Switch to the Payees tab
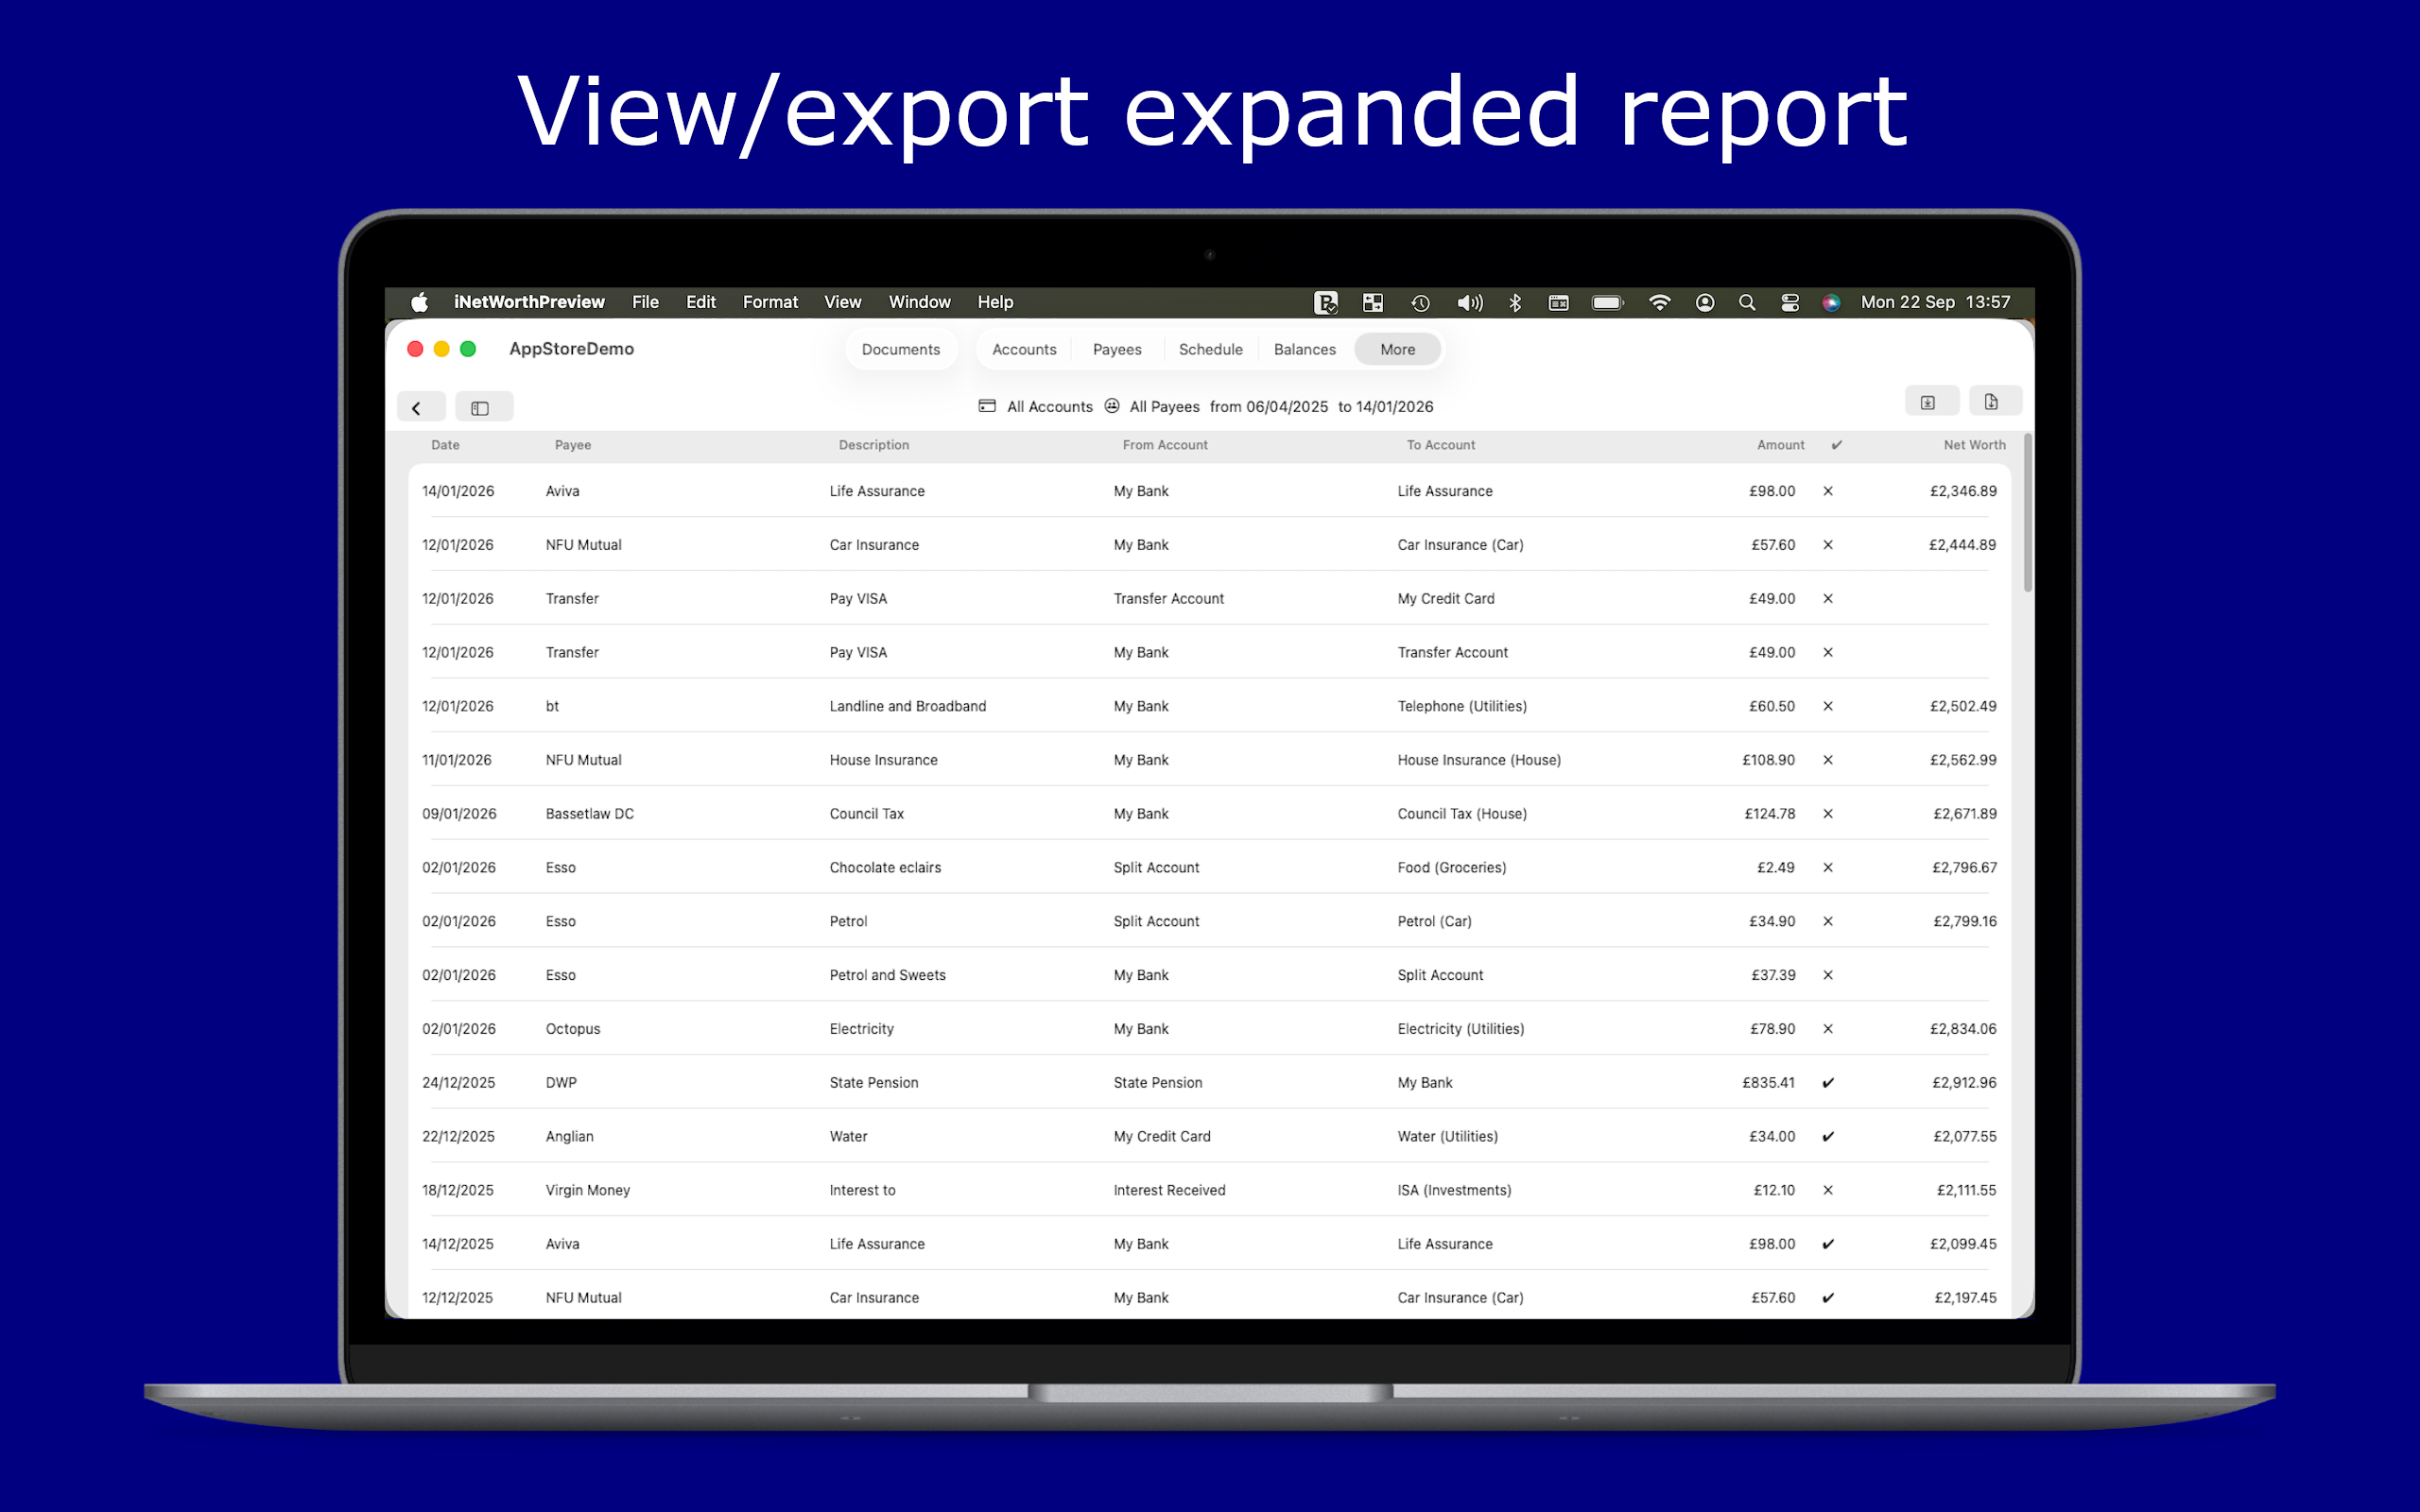 point(1117,349)
